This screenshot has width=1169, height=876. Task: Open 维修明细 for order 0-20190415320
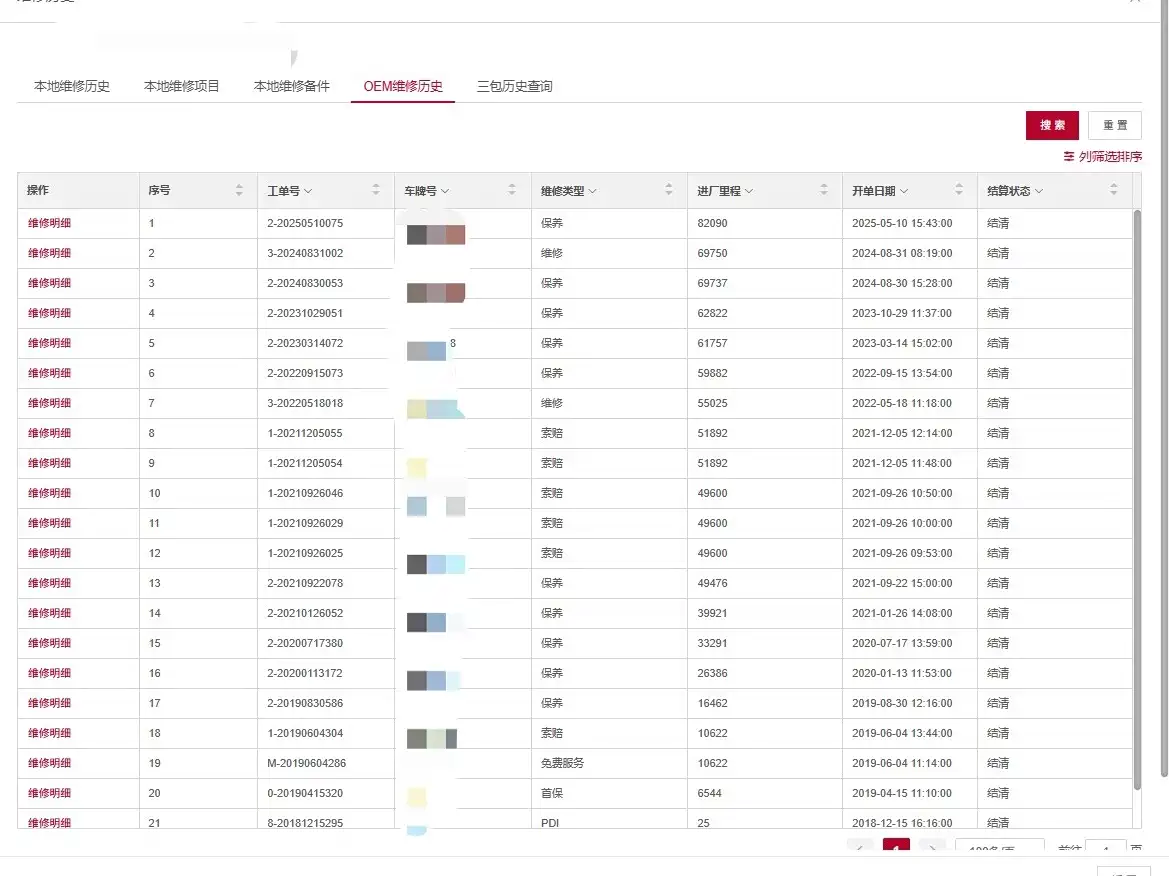[49, 793]
